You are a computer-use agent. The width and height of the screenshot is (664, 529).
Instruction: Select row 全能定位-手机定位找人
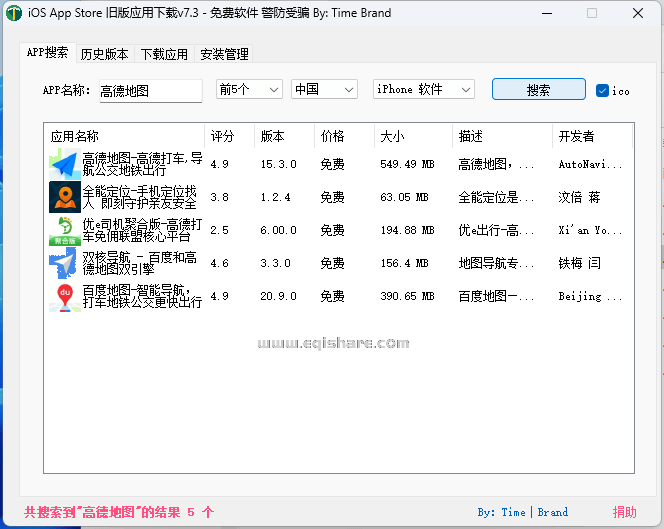point(339,197)
